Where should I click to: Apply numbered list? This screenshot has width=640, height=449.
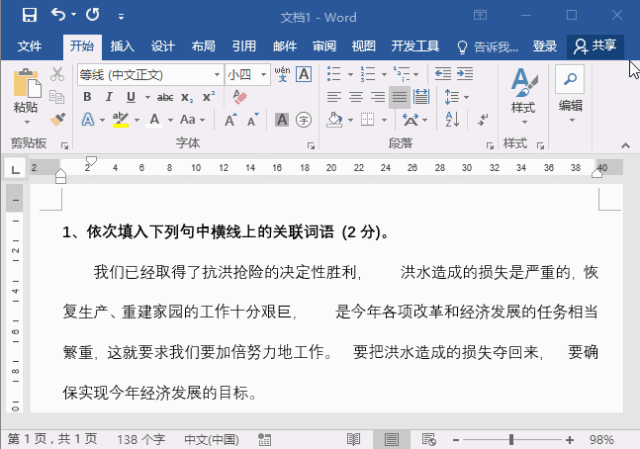pyautogui.click(x=368, y=74)
